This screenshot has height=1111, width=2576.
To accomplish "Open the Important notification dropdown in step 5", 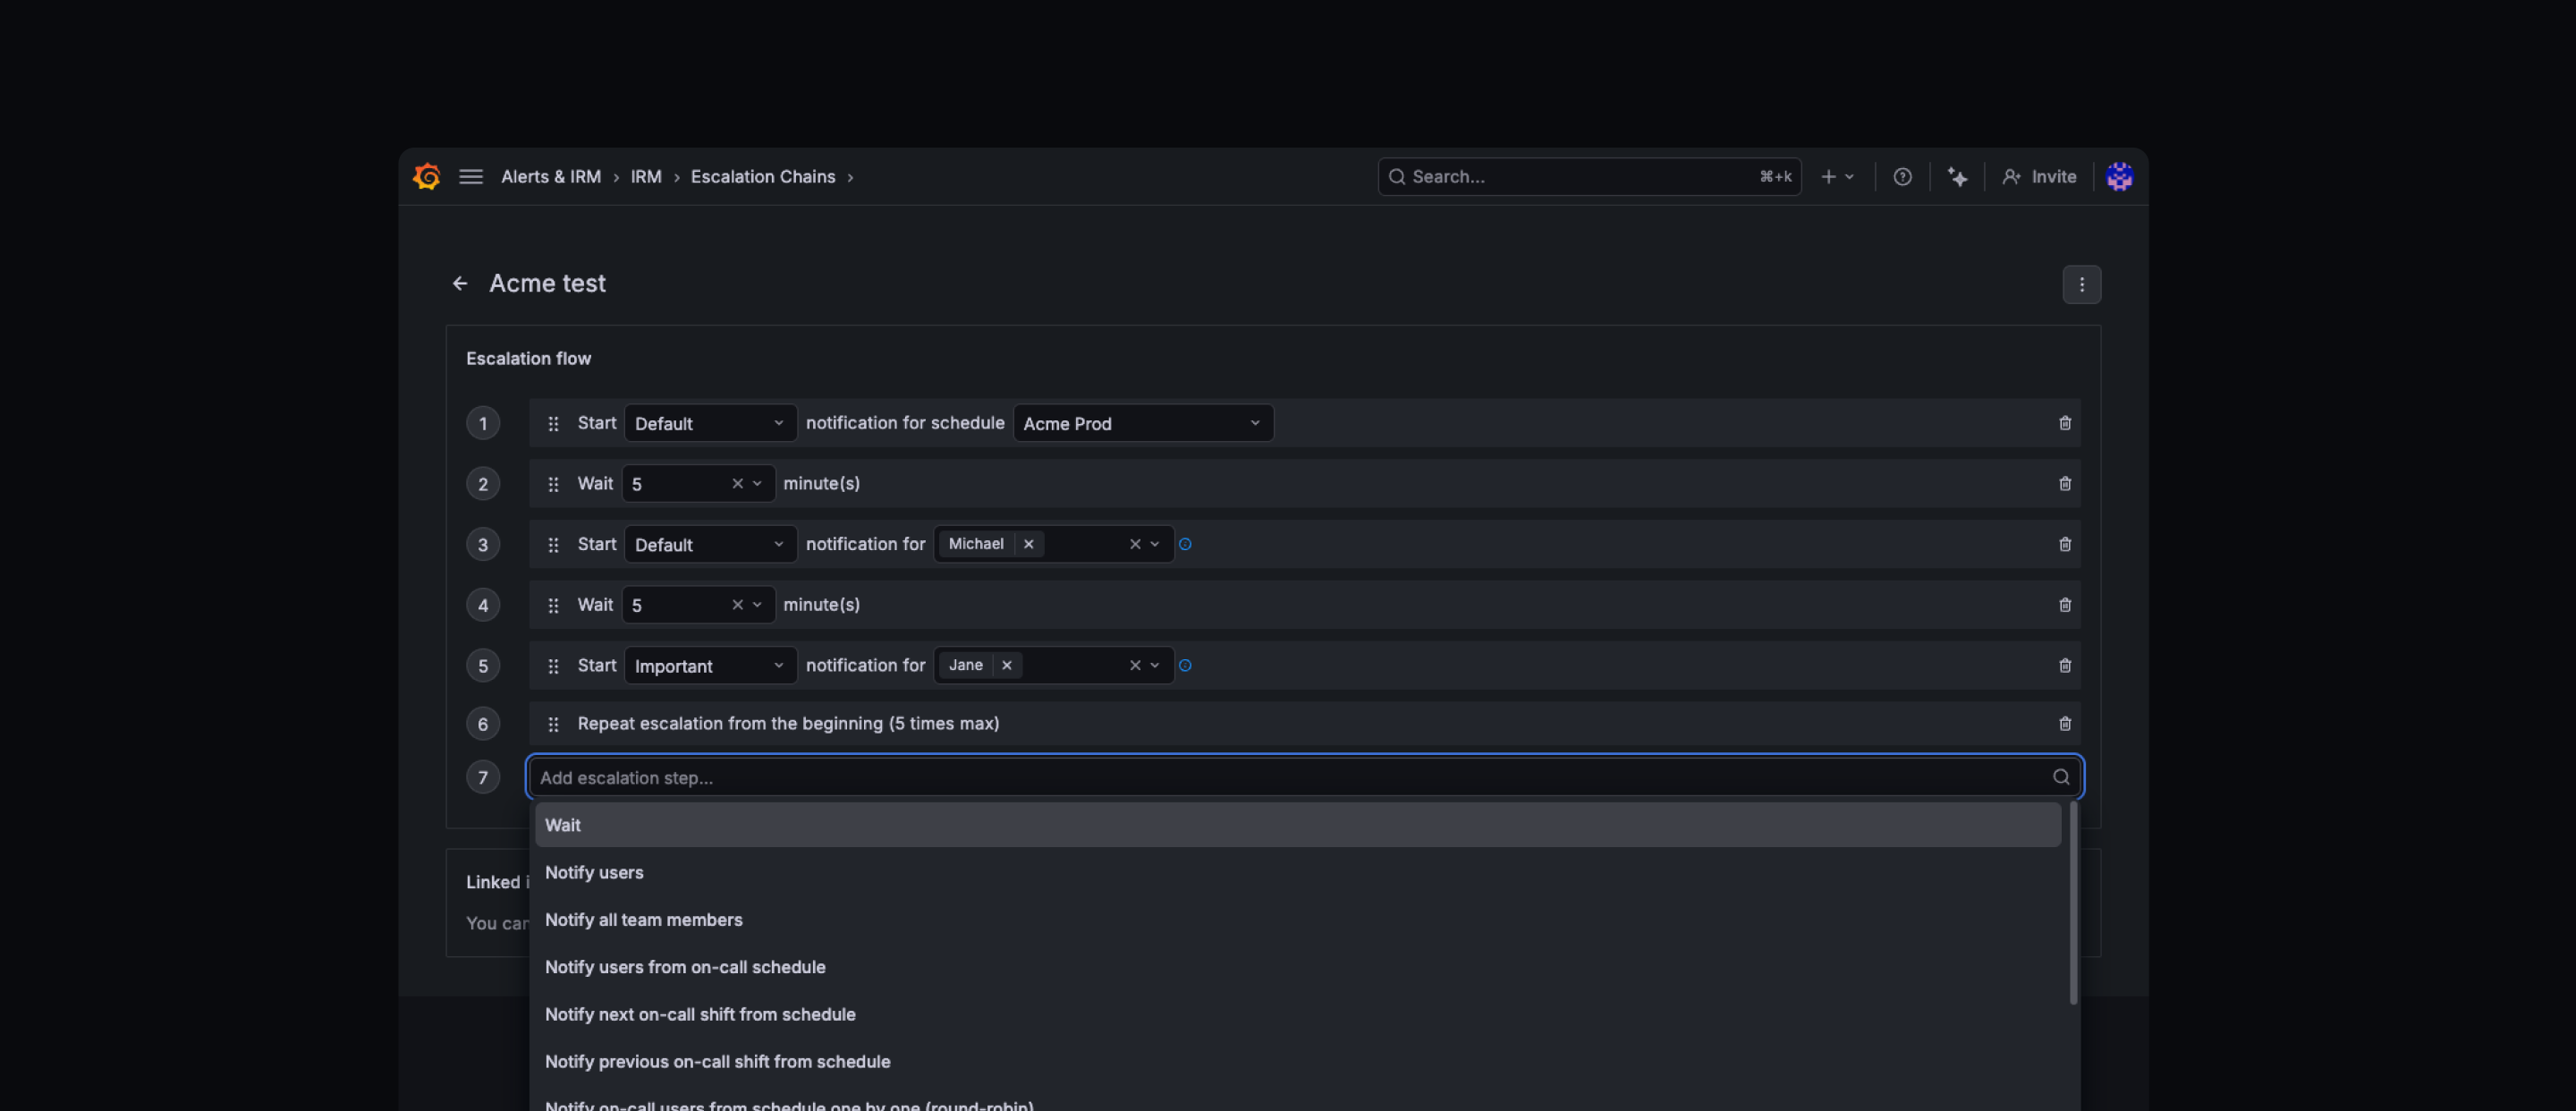I will point(710,665).
